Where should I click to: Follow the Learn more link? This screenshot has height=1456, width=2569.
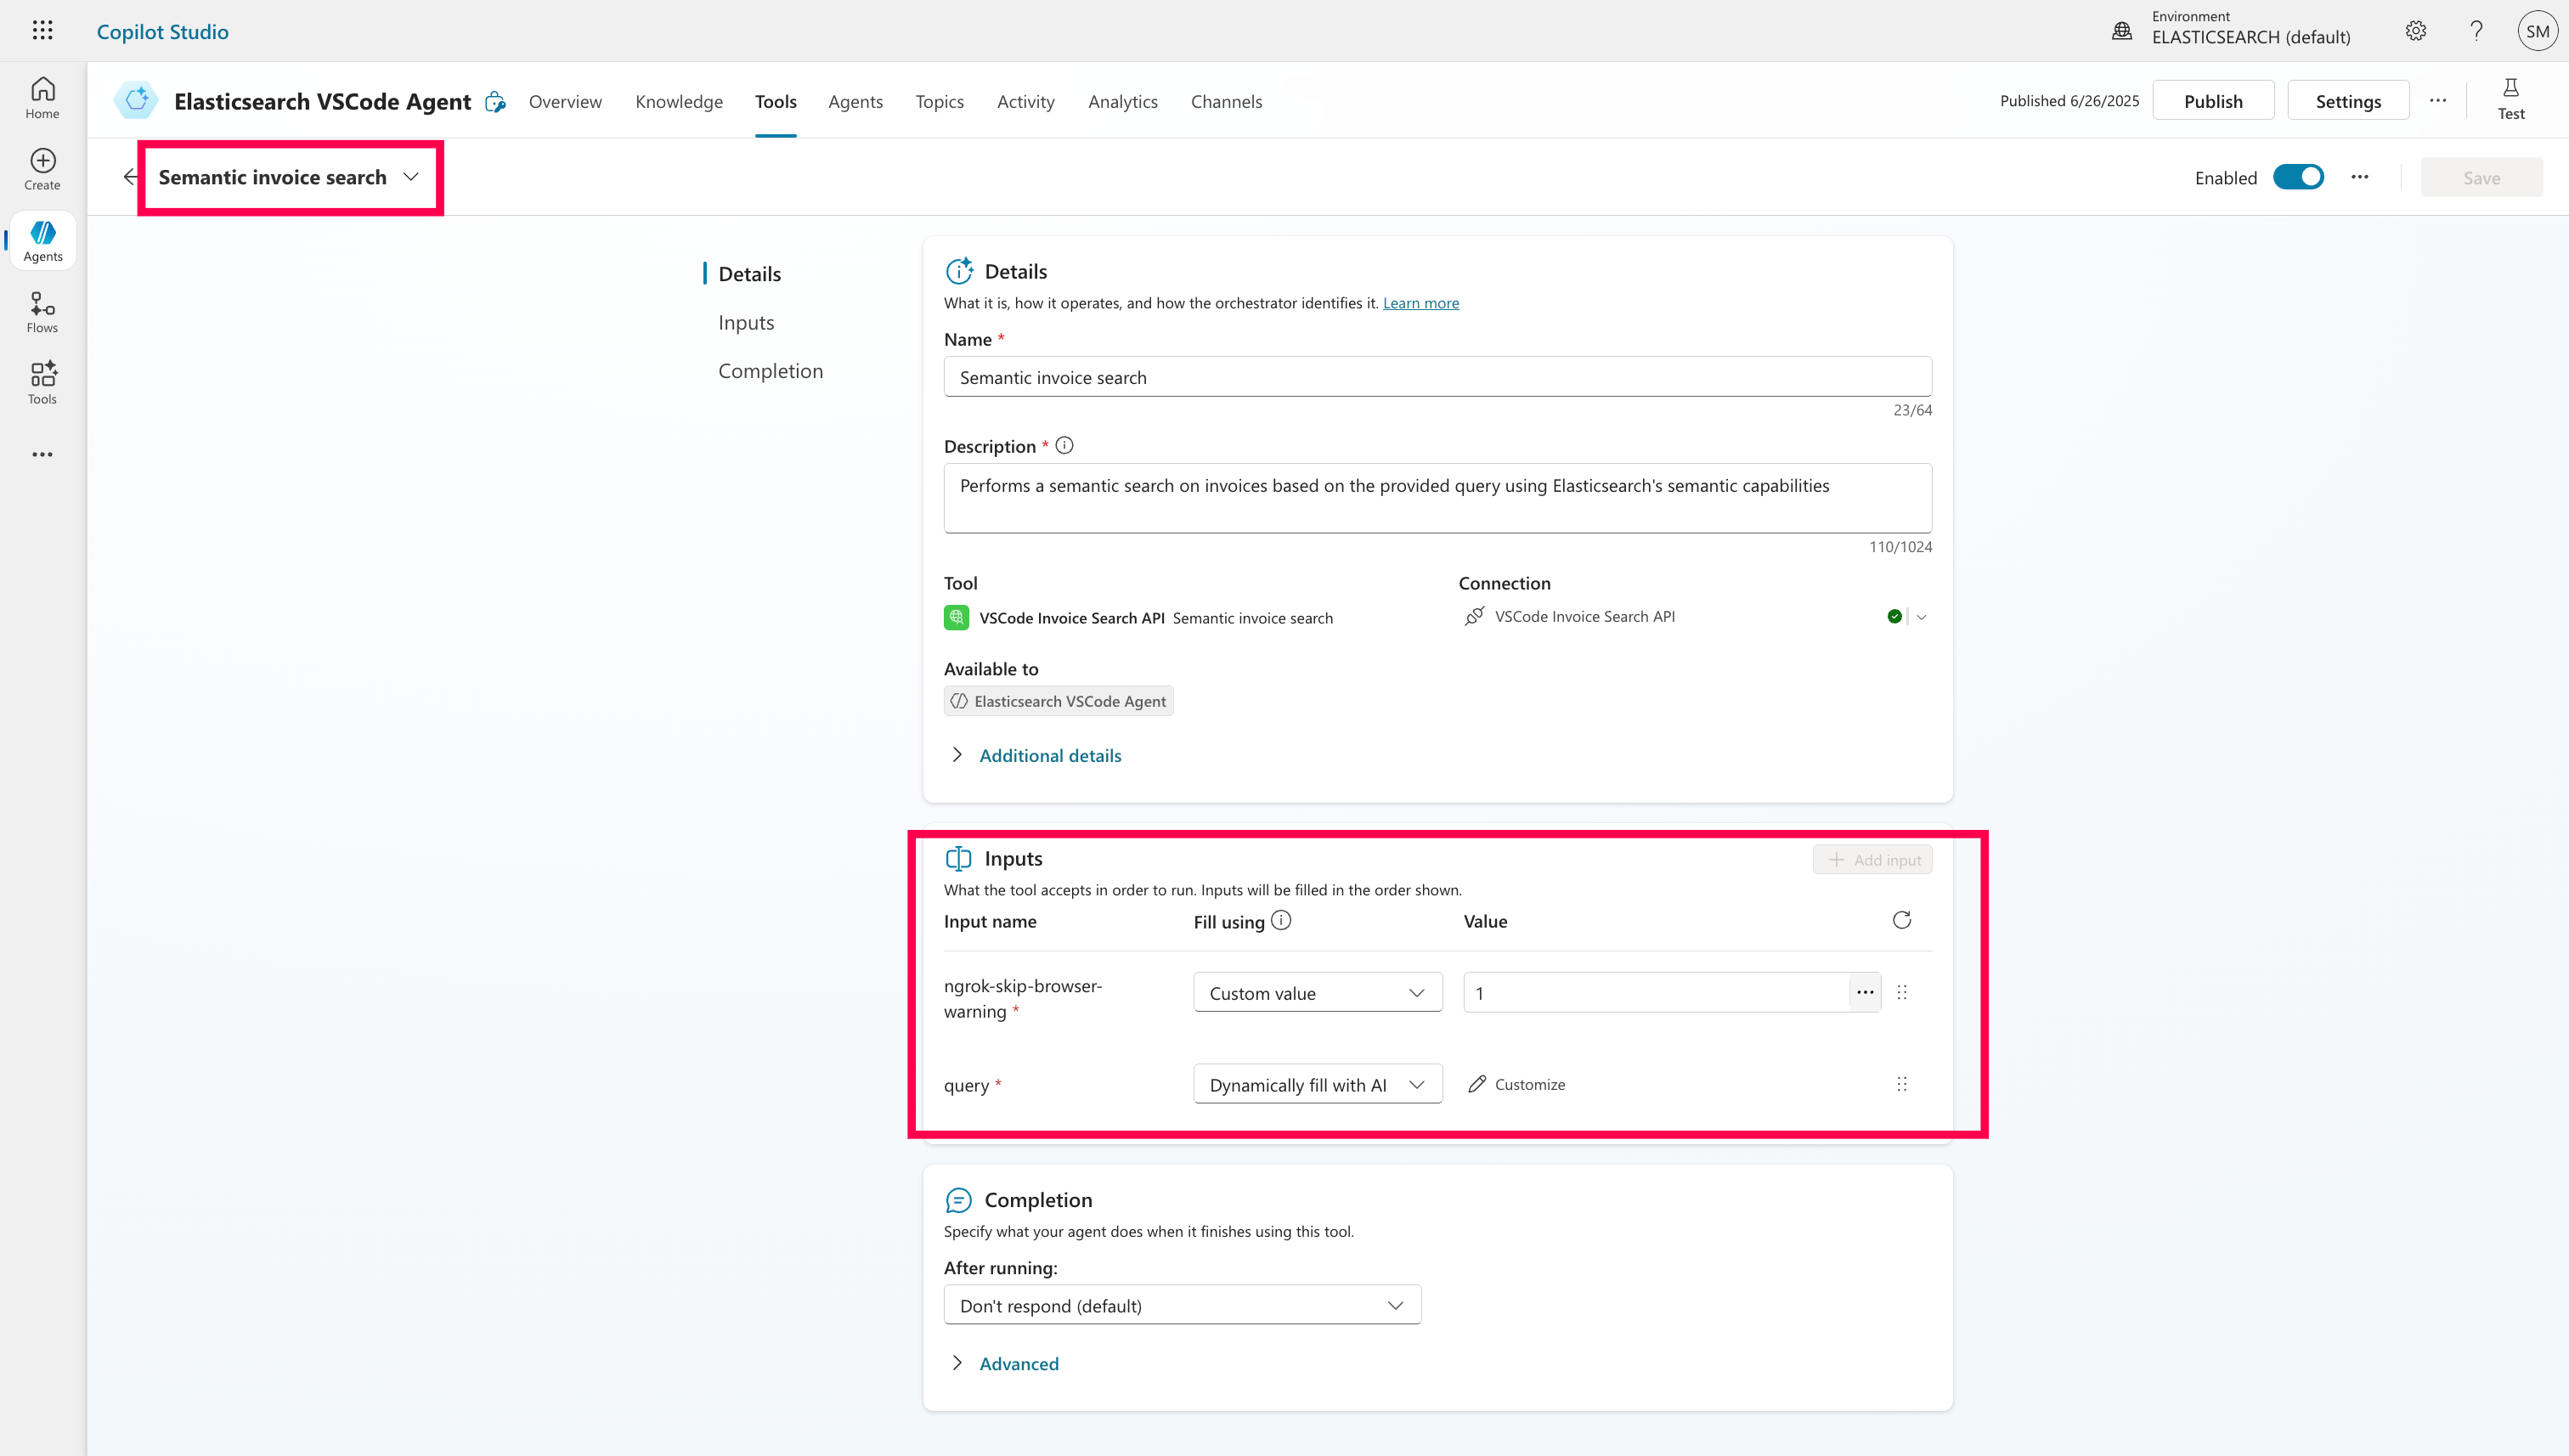click(1420, 302)
